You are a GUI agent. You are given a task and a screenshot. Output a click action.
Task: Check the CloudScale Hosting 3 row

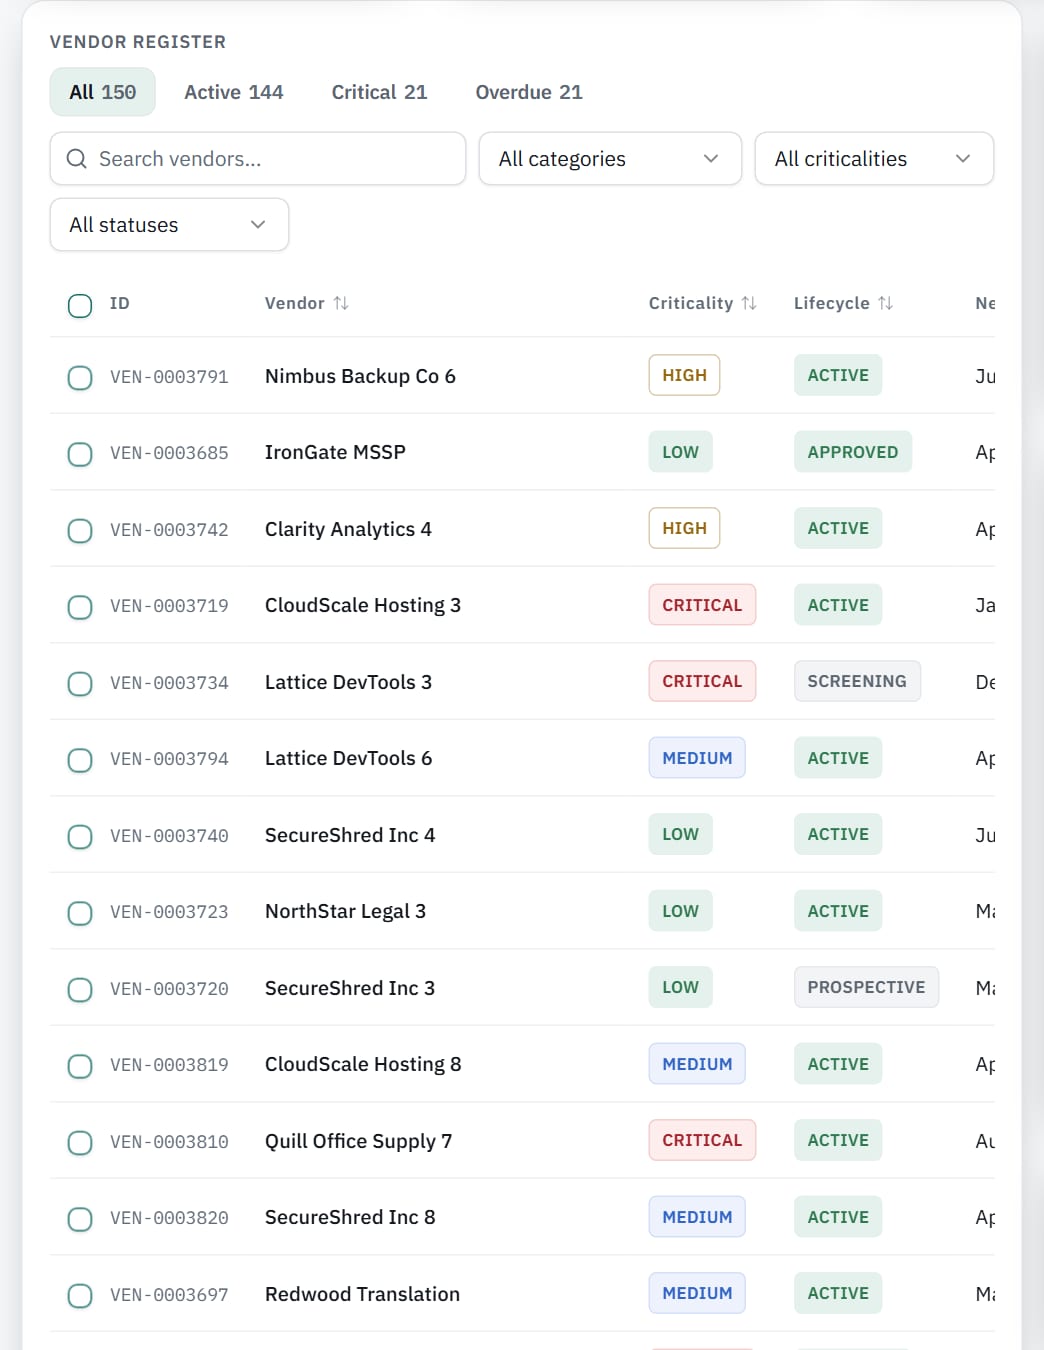point(80,607)
